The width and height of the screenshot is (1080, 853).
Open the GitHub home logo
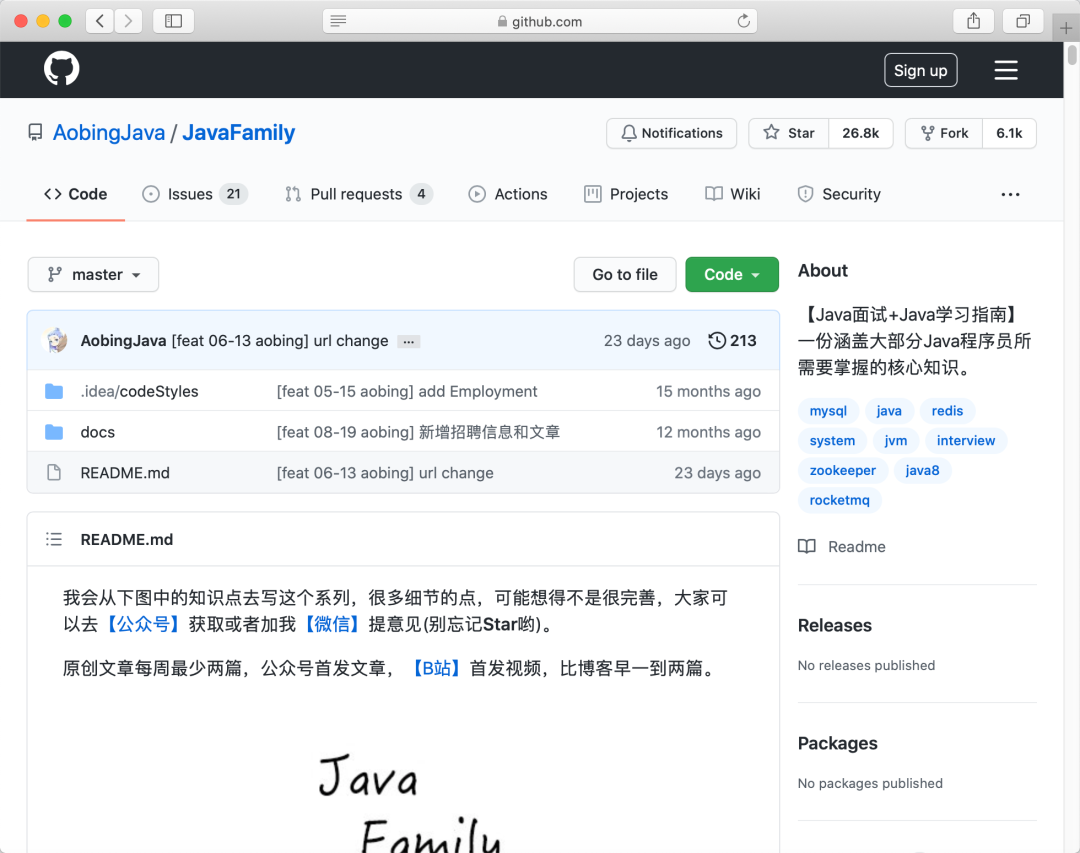[61, 68]
